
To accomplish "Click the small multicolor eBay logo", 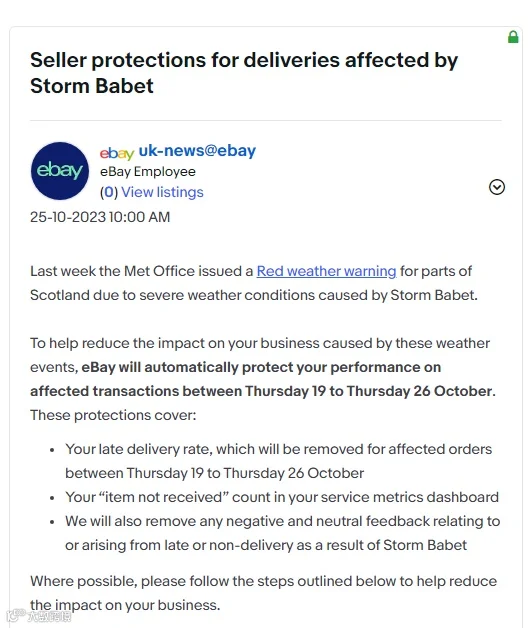I will (x=117, y=153).
